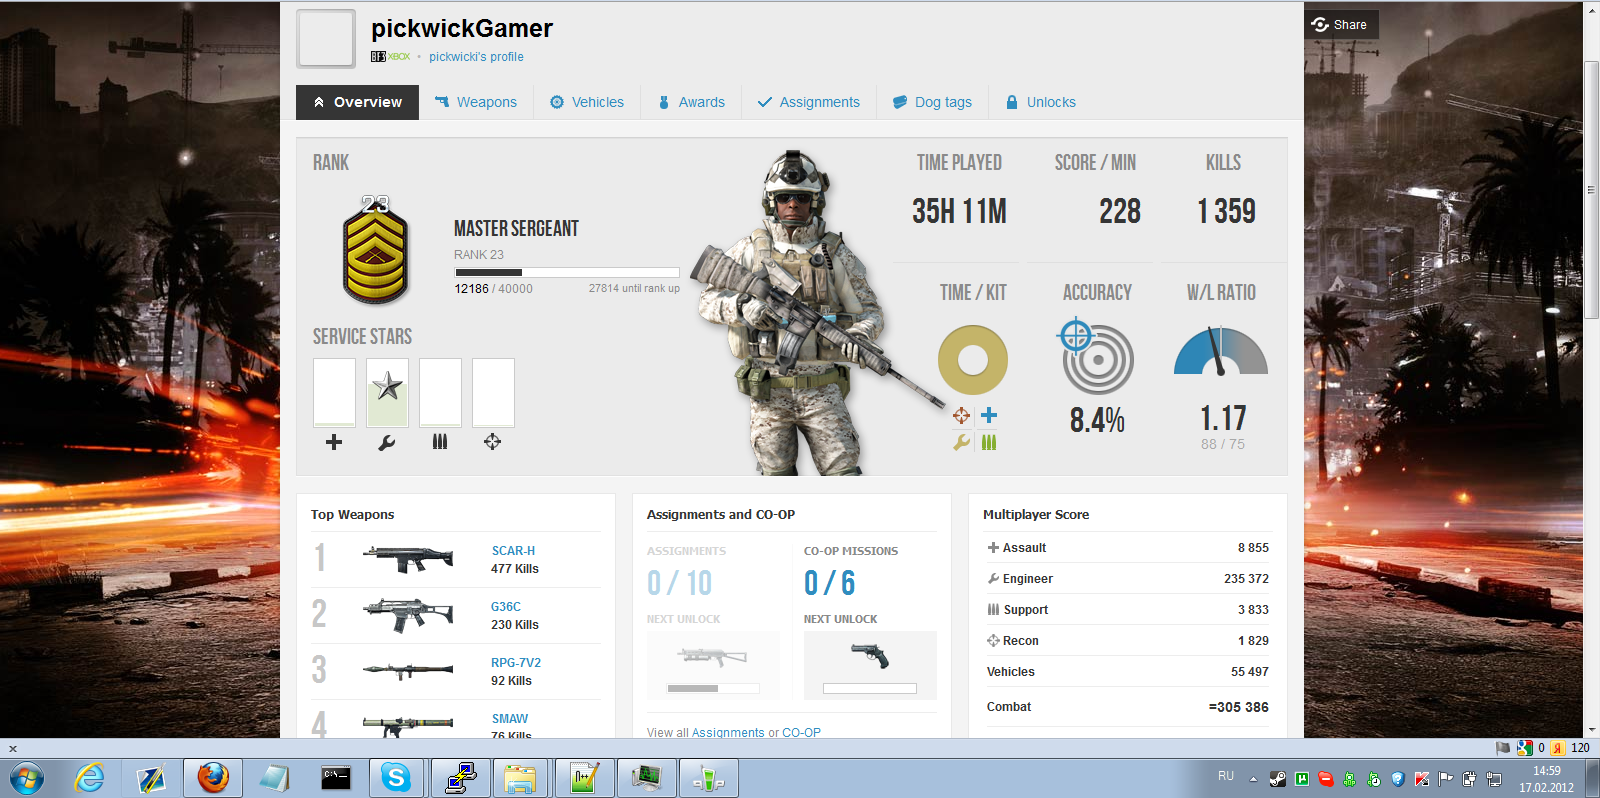
Task: Click the Vehicles row in Multiplayer Score
Action: tap(1128, 672)
